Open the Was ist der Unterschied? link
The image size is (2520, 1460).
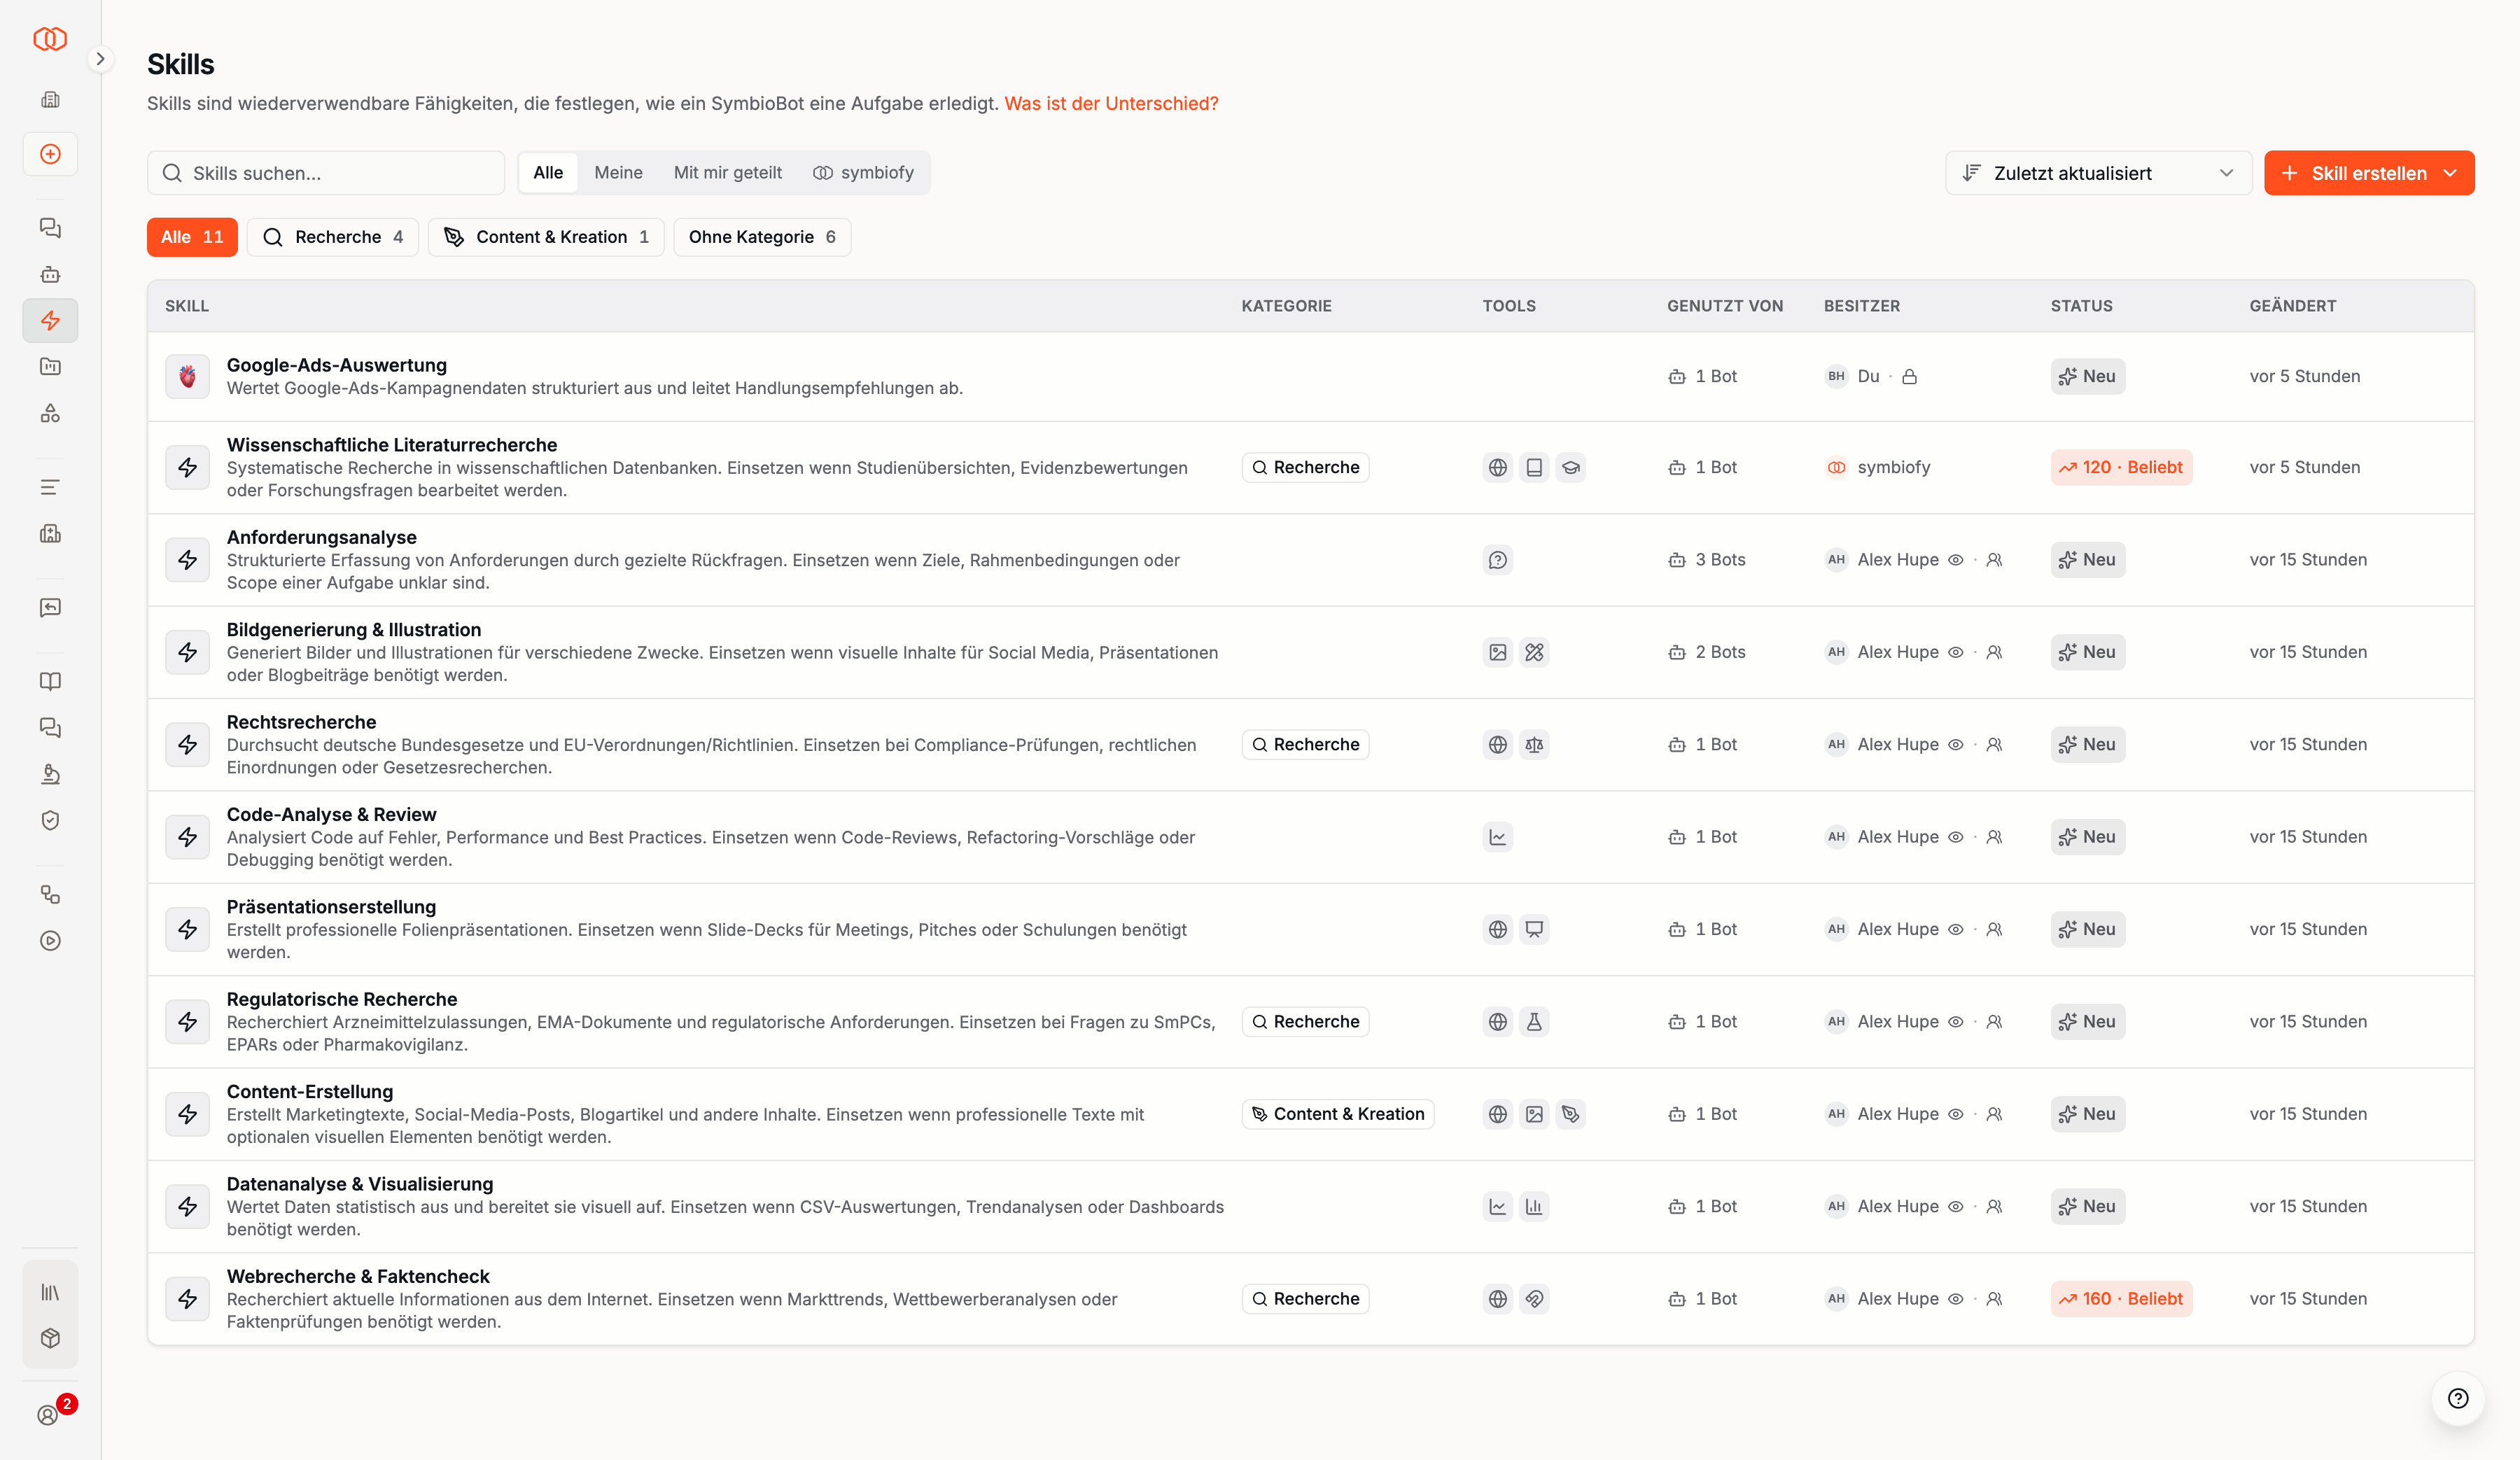(1111, 103)
